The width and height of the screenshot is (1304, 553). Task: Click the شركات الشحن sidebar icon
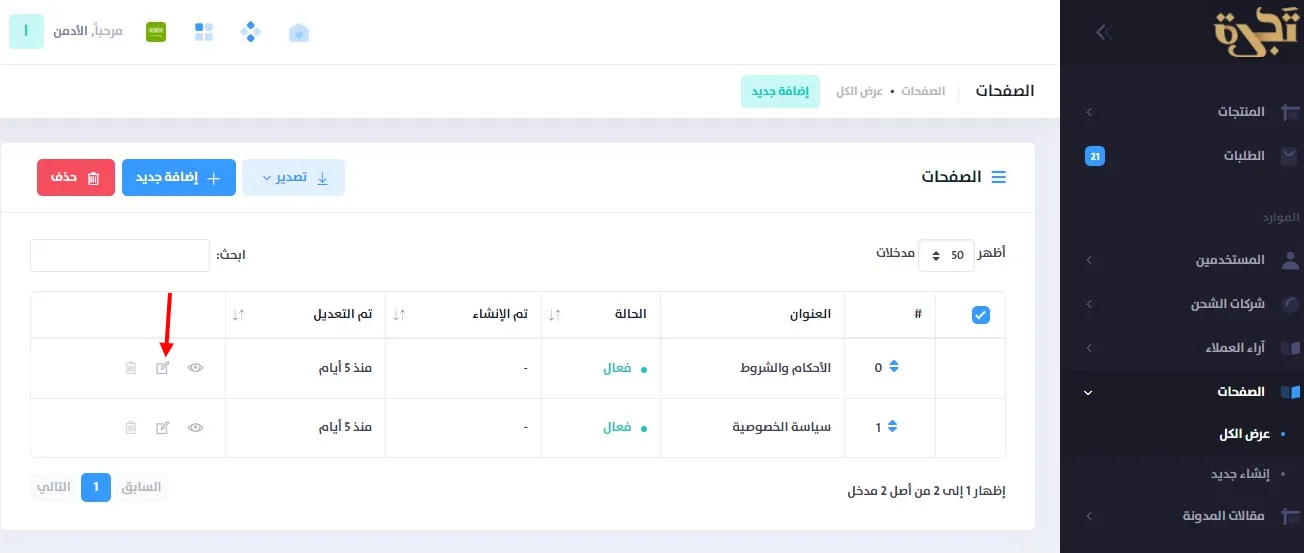(x=1290, y=304)
